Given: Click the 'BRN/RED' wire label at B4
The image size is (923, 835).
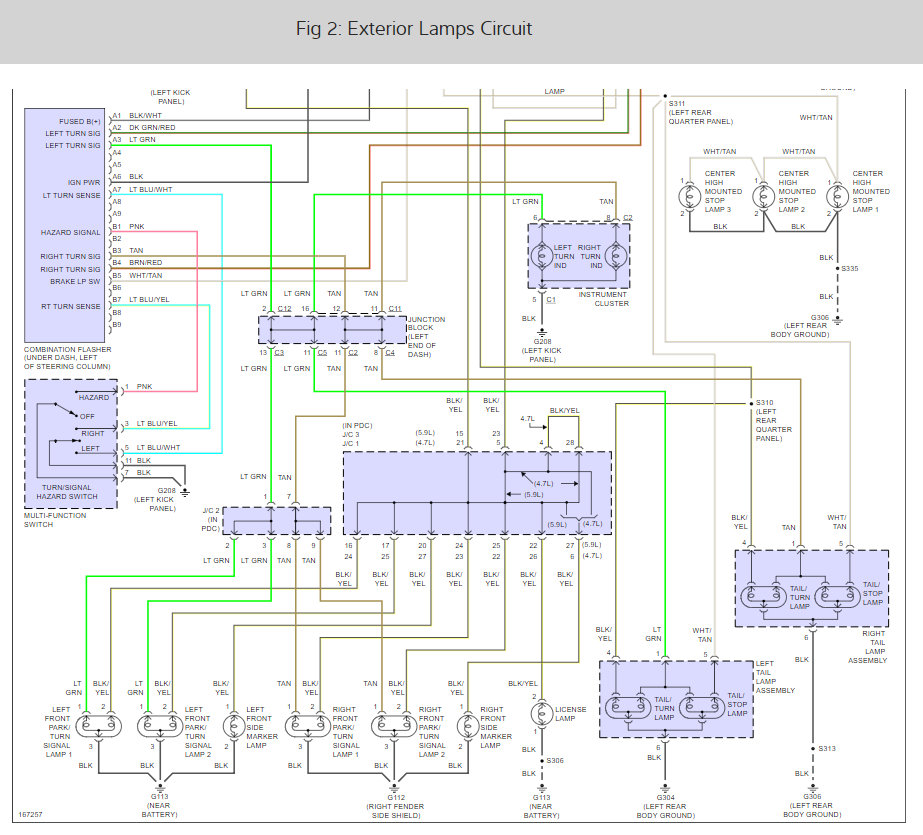Looking at the screenshot, I should 145,262.
